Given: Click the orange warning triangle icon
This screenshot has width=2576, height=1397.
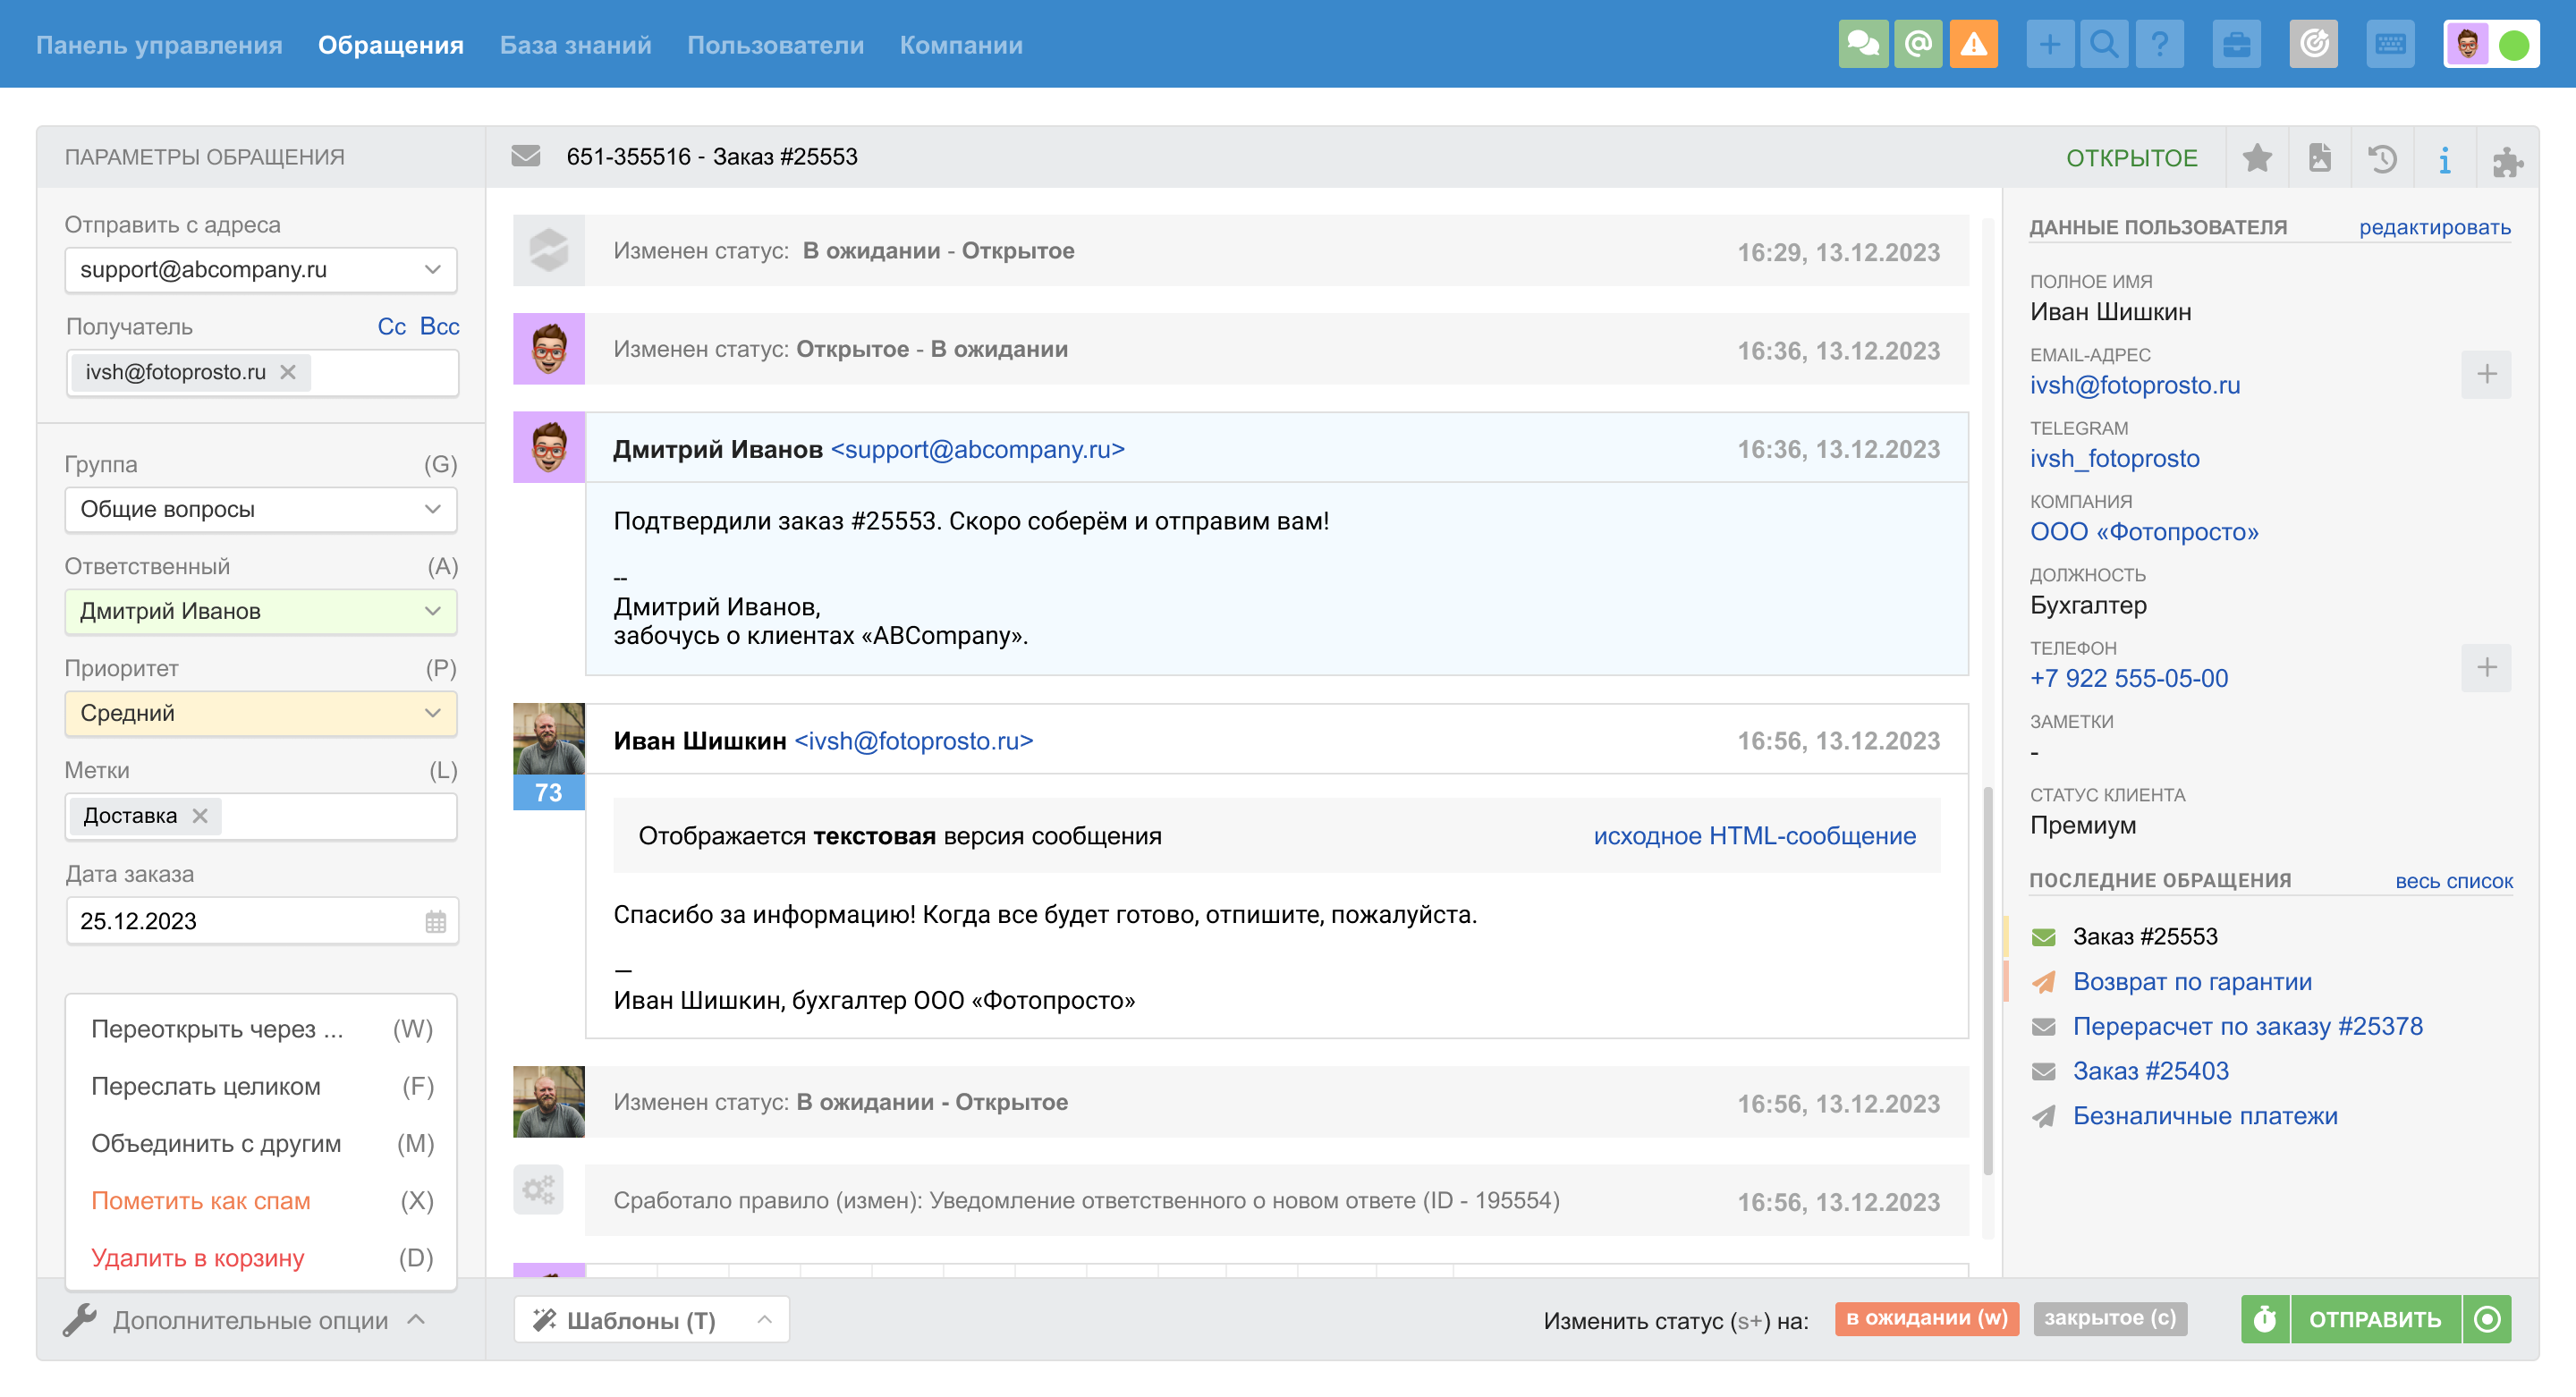Looking at the screenshot, I should [x=1973, y=44].
